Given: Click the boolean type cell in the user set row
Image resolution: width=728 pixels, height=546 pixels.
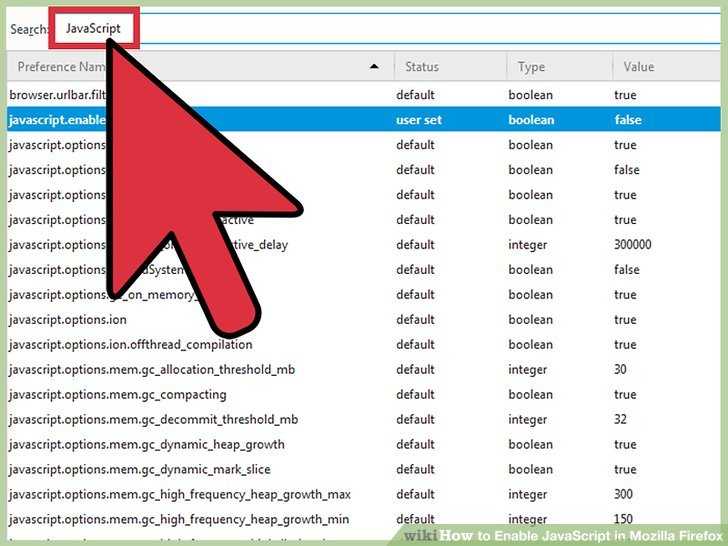Looking at the screenshot, I should [531, 120].
